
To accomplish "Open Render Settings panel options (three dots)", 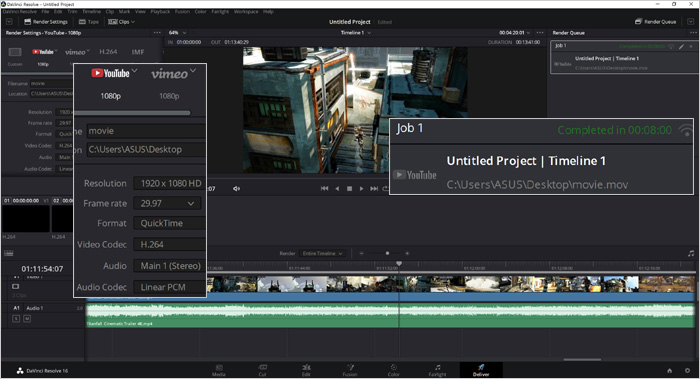I will tap(157, 33).
